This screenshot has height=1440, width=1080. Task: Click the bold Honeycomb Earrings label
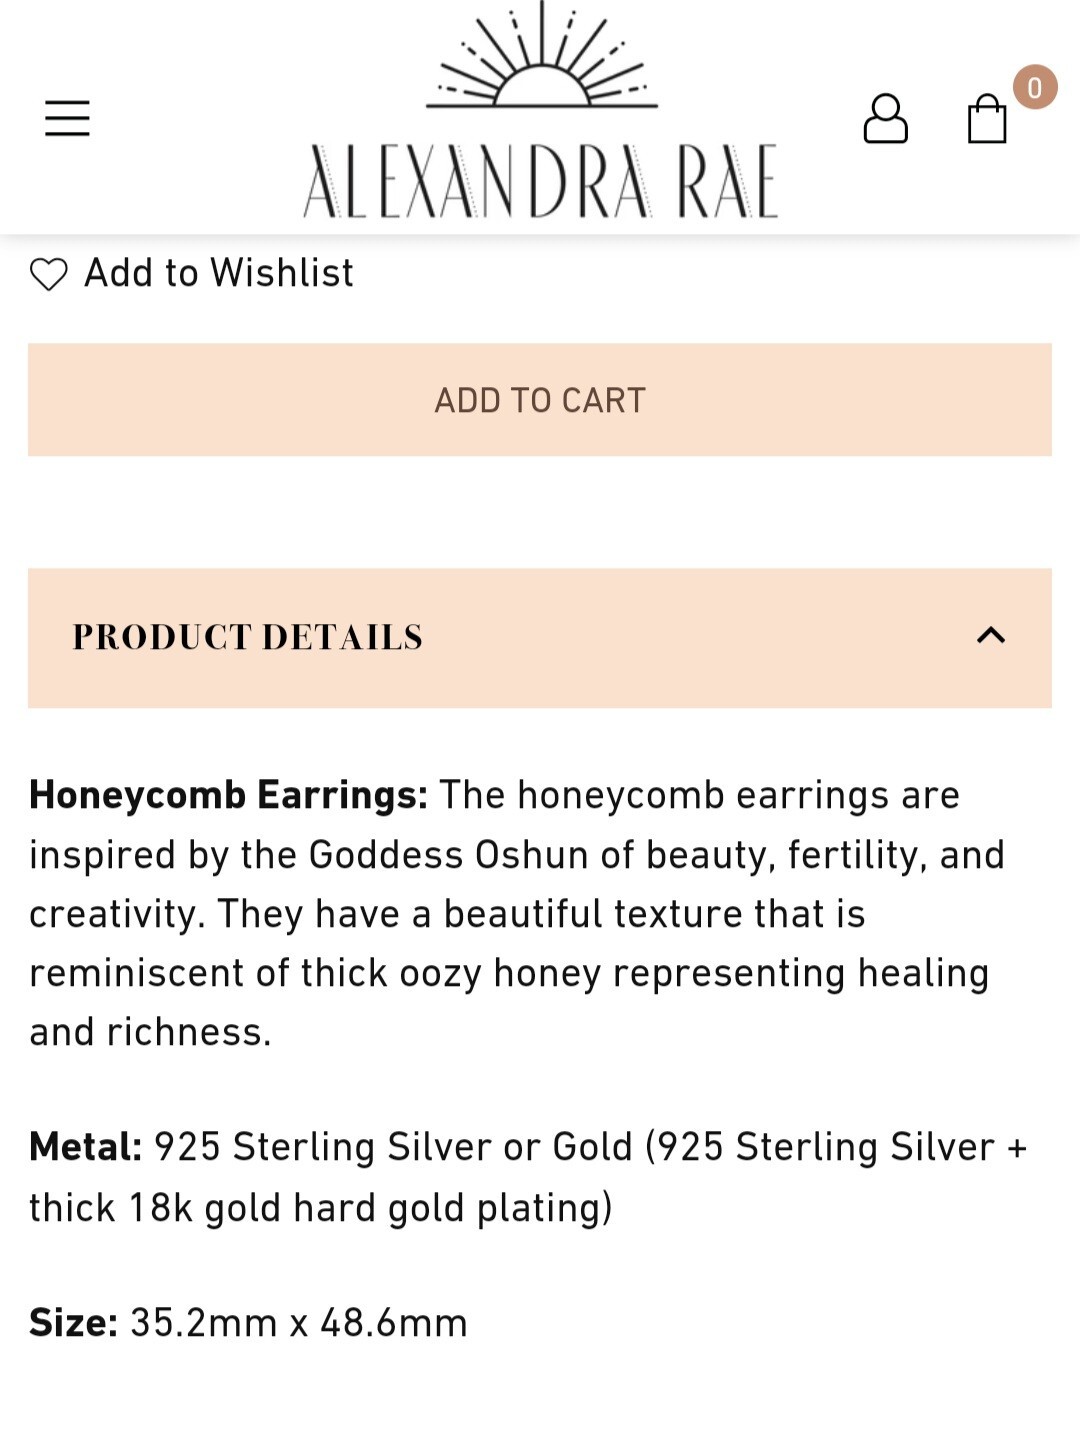pos(228,795)
